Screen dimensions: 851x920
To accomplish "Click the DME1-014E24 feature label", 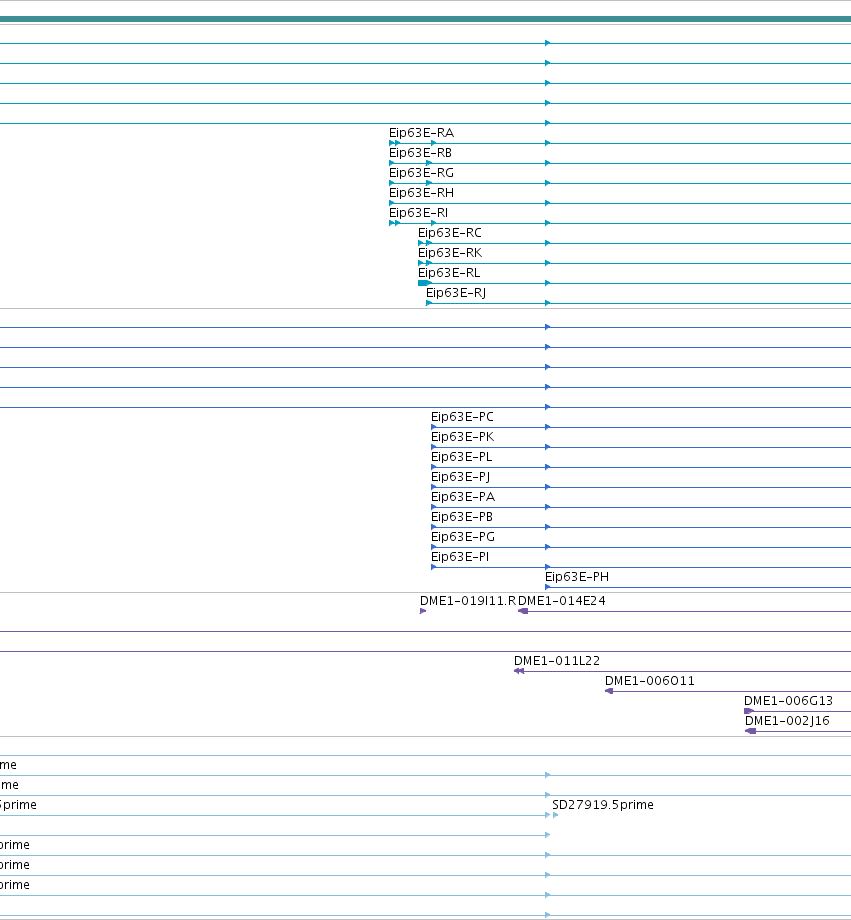I will 562,601.
